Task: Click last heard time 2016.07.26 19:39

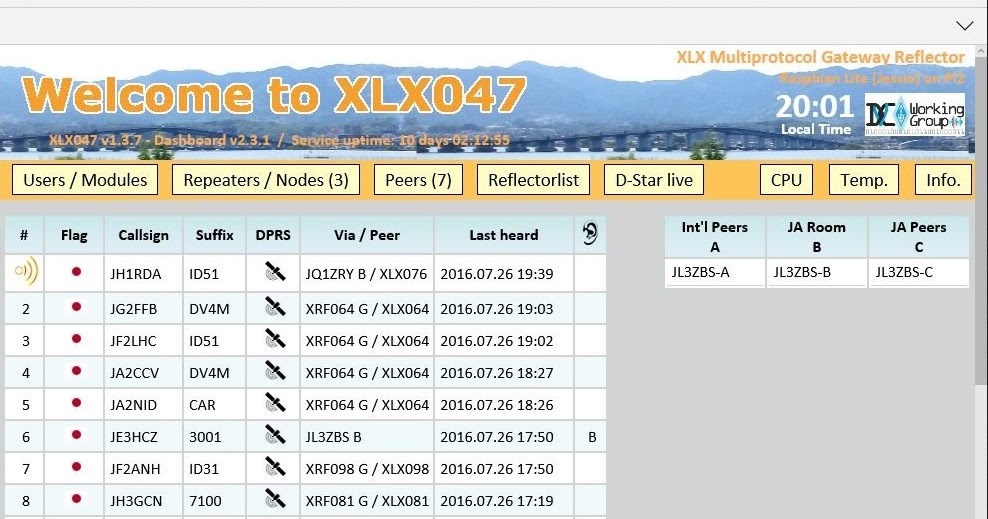Action: pyautogui.click(x=497, y=274)
